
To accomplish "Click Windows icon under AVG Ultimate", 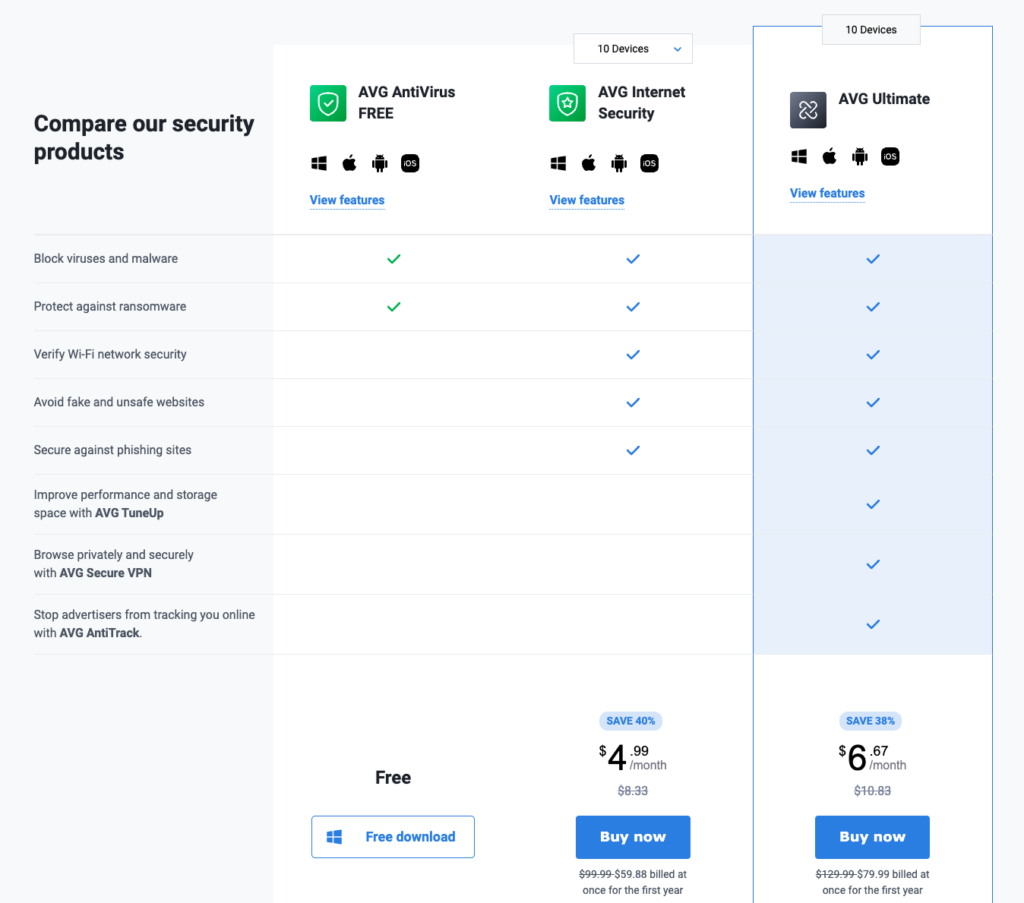I will click(799, 157).
